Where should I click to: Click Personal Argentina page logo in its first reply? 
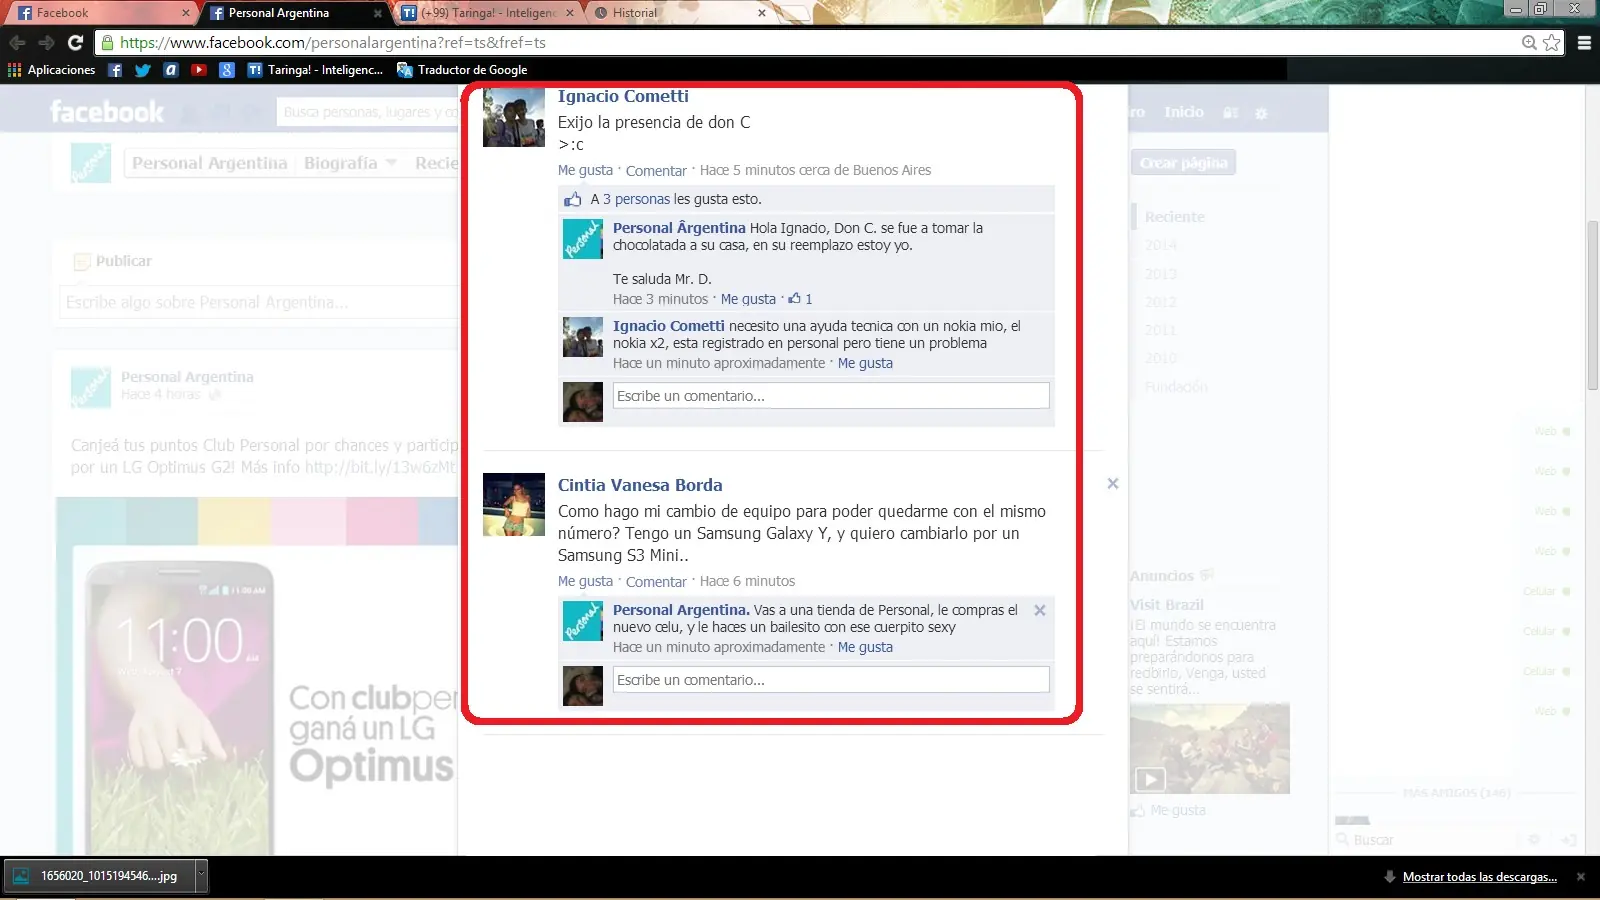point(583,240)
